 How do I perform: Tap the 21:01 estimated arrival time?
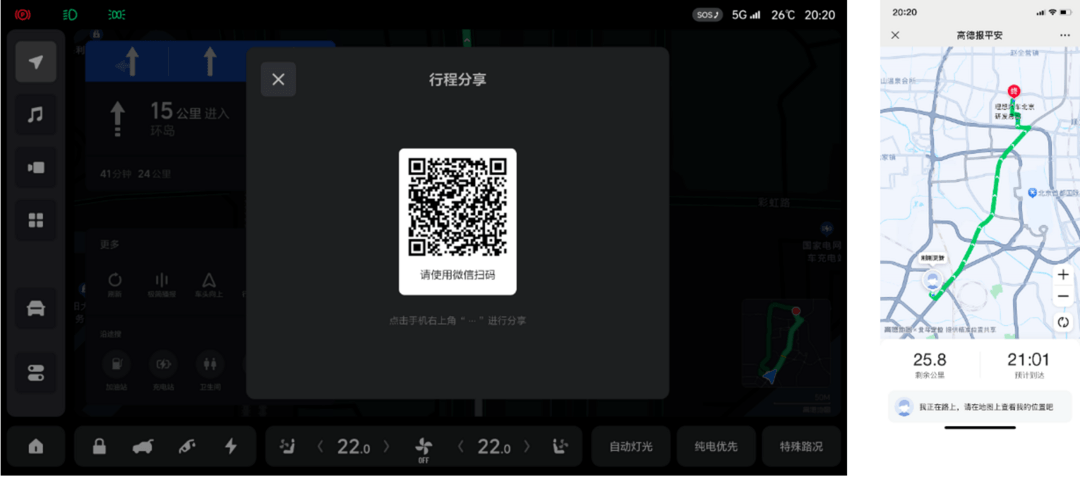(x=1028, y=359)
